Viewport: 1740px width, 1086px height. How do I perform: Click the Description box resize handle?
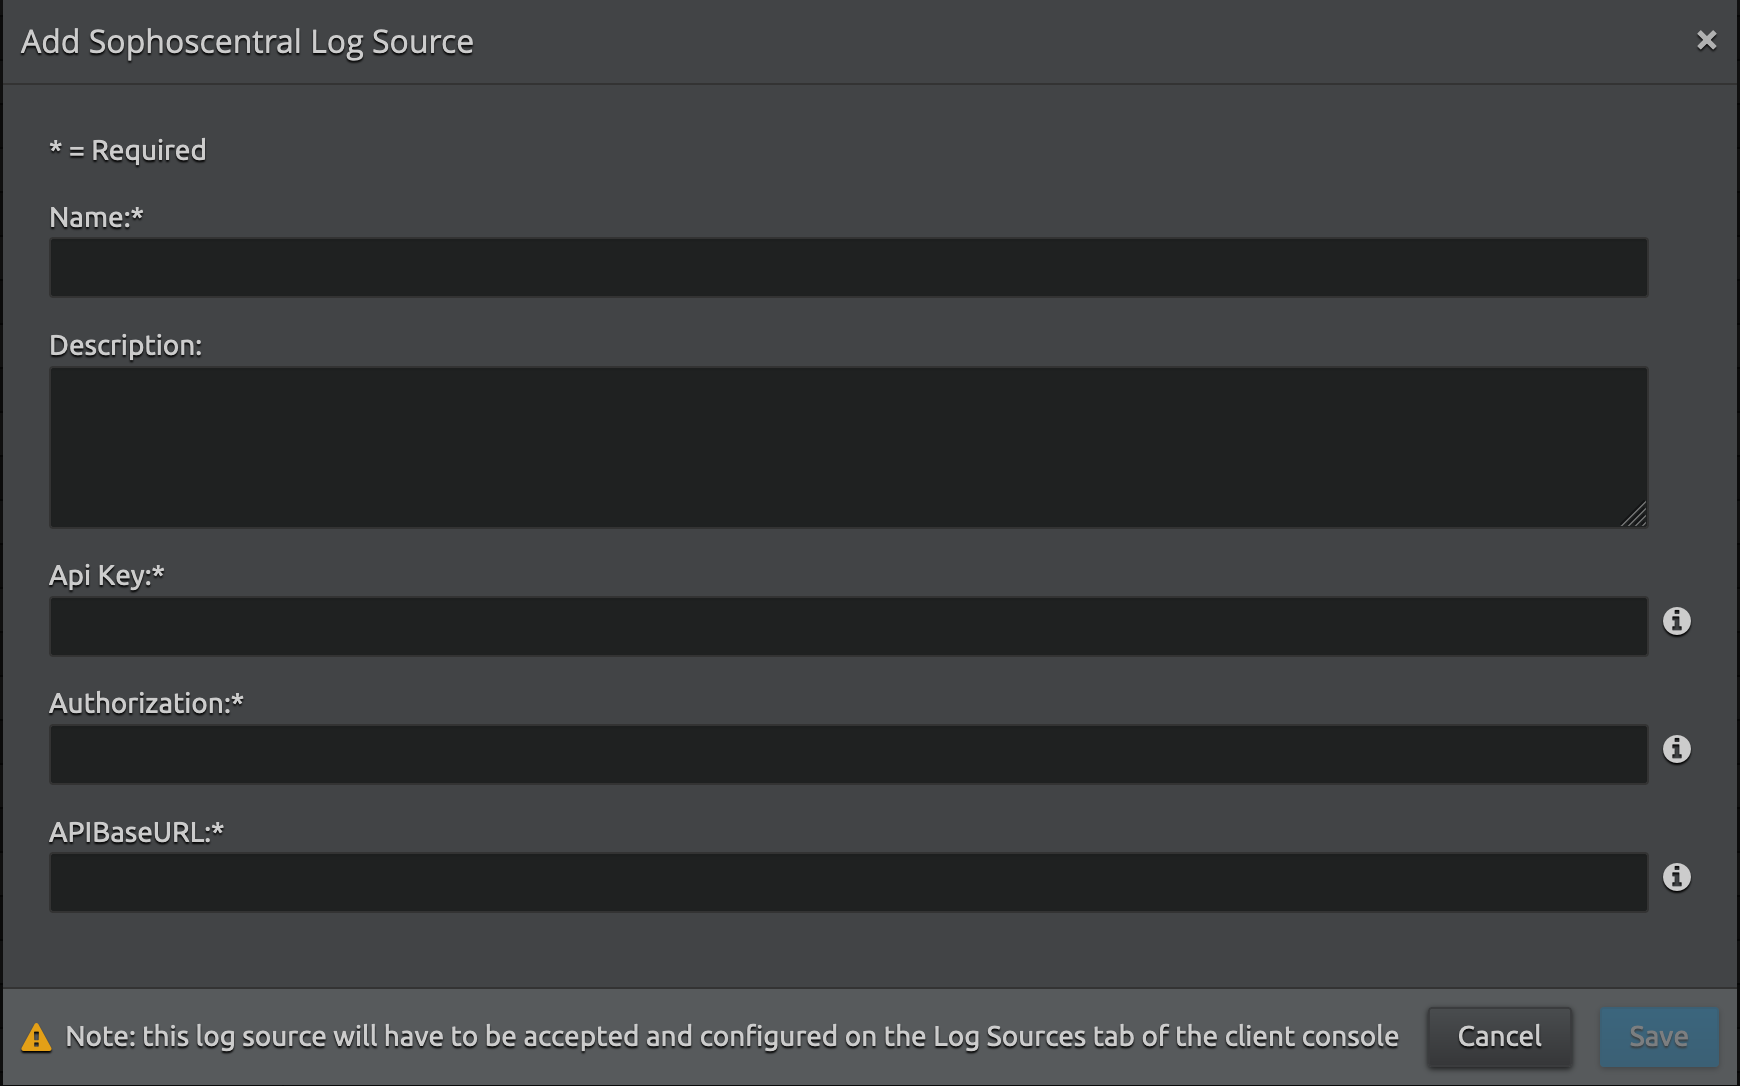[1635, 516]
